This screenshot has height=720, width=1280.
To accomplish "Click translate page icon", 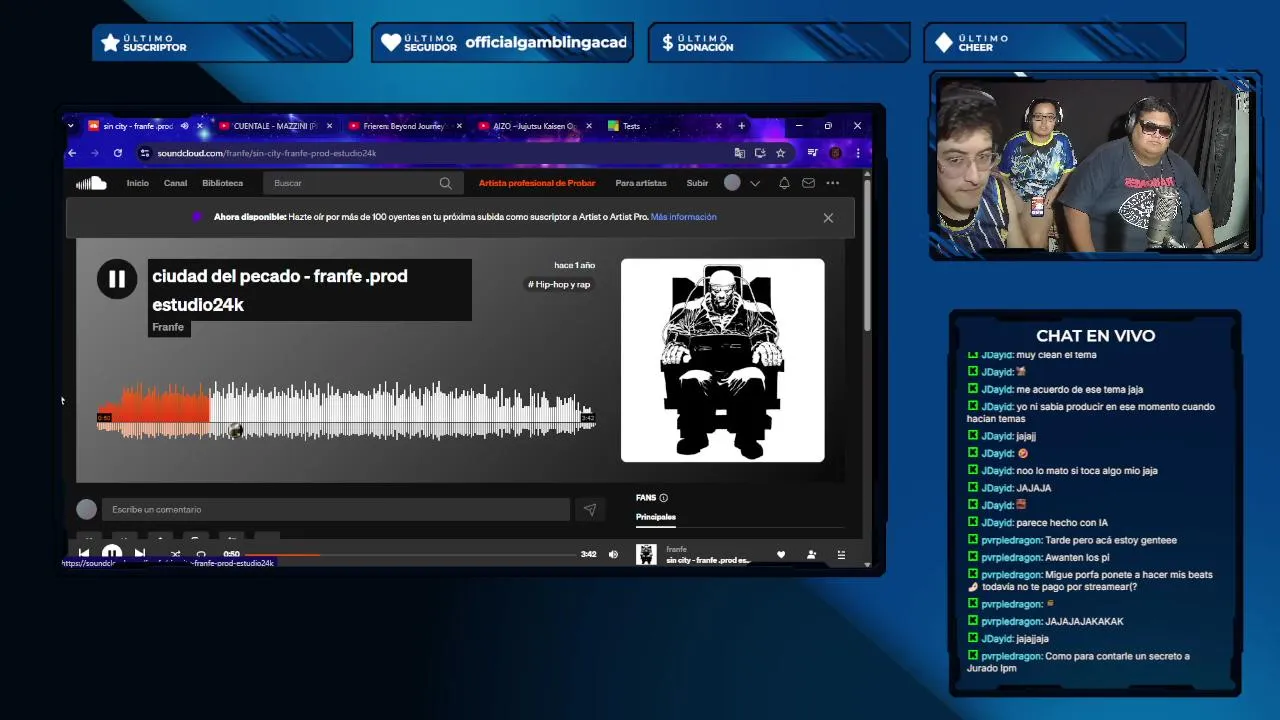I will click(739, 153).
